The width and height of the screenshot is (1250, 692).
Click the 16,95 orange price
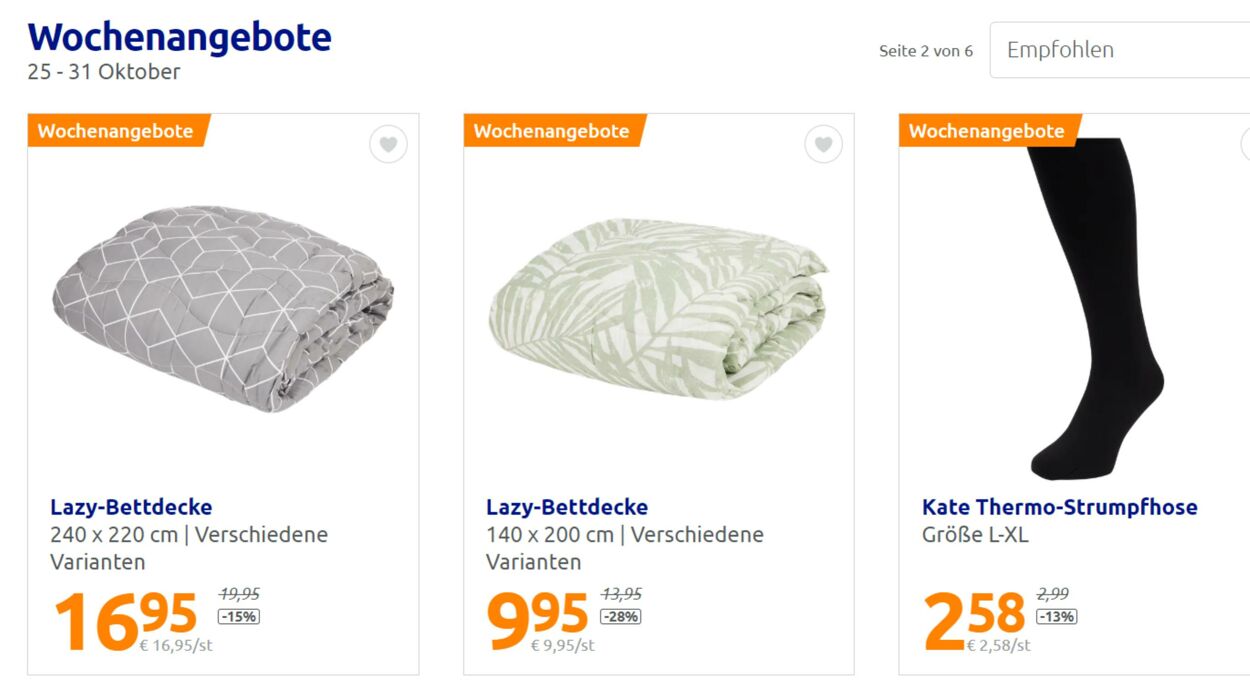coord(124,618)
